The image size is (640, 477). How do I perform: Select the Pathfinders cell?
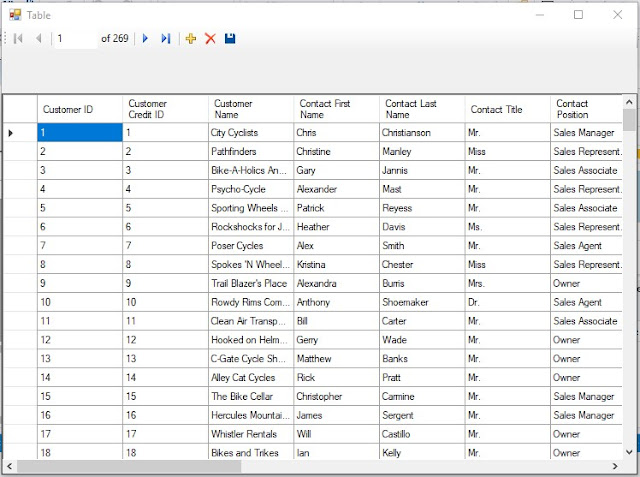pos(251,151)
